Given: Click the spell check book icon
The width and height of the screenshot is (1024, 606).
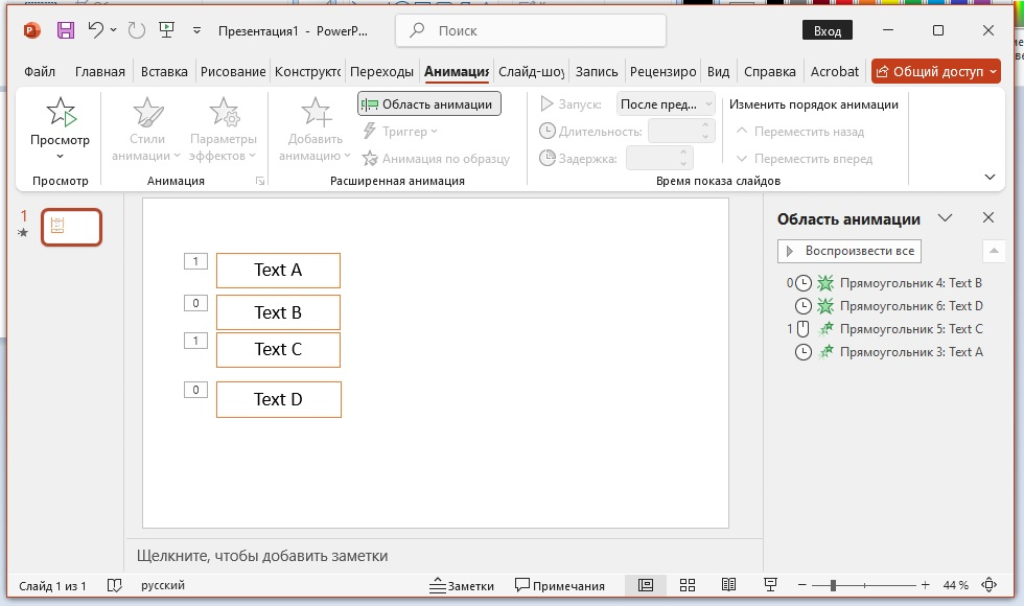Looking at the screenshot, I should [115, 585].
